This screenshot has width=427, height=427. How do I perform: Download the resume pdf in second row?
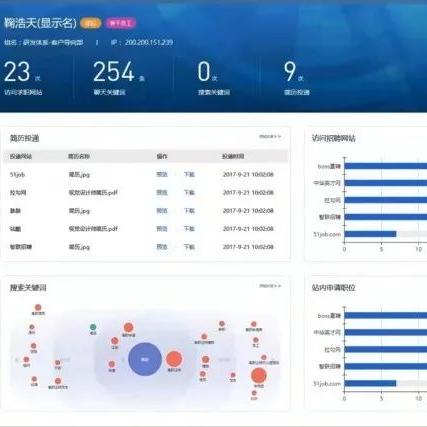pos(189,193)
